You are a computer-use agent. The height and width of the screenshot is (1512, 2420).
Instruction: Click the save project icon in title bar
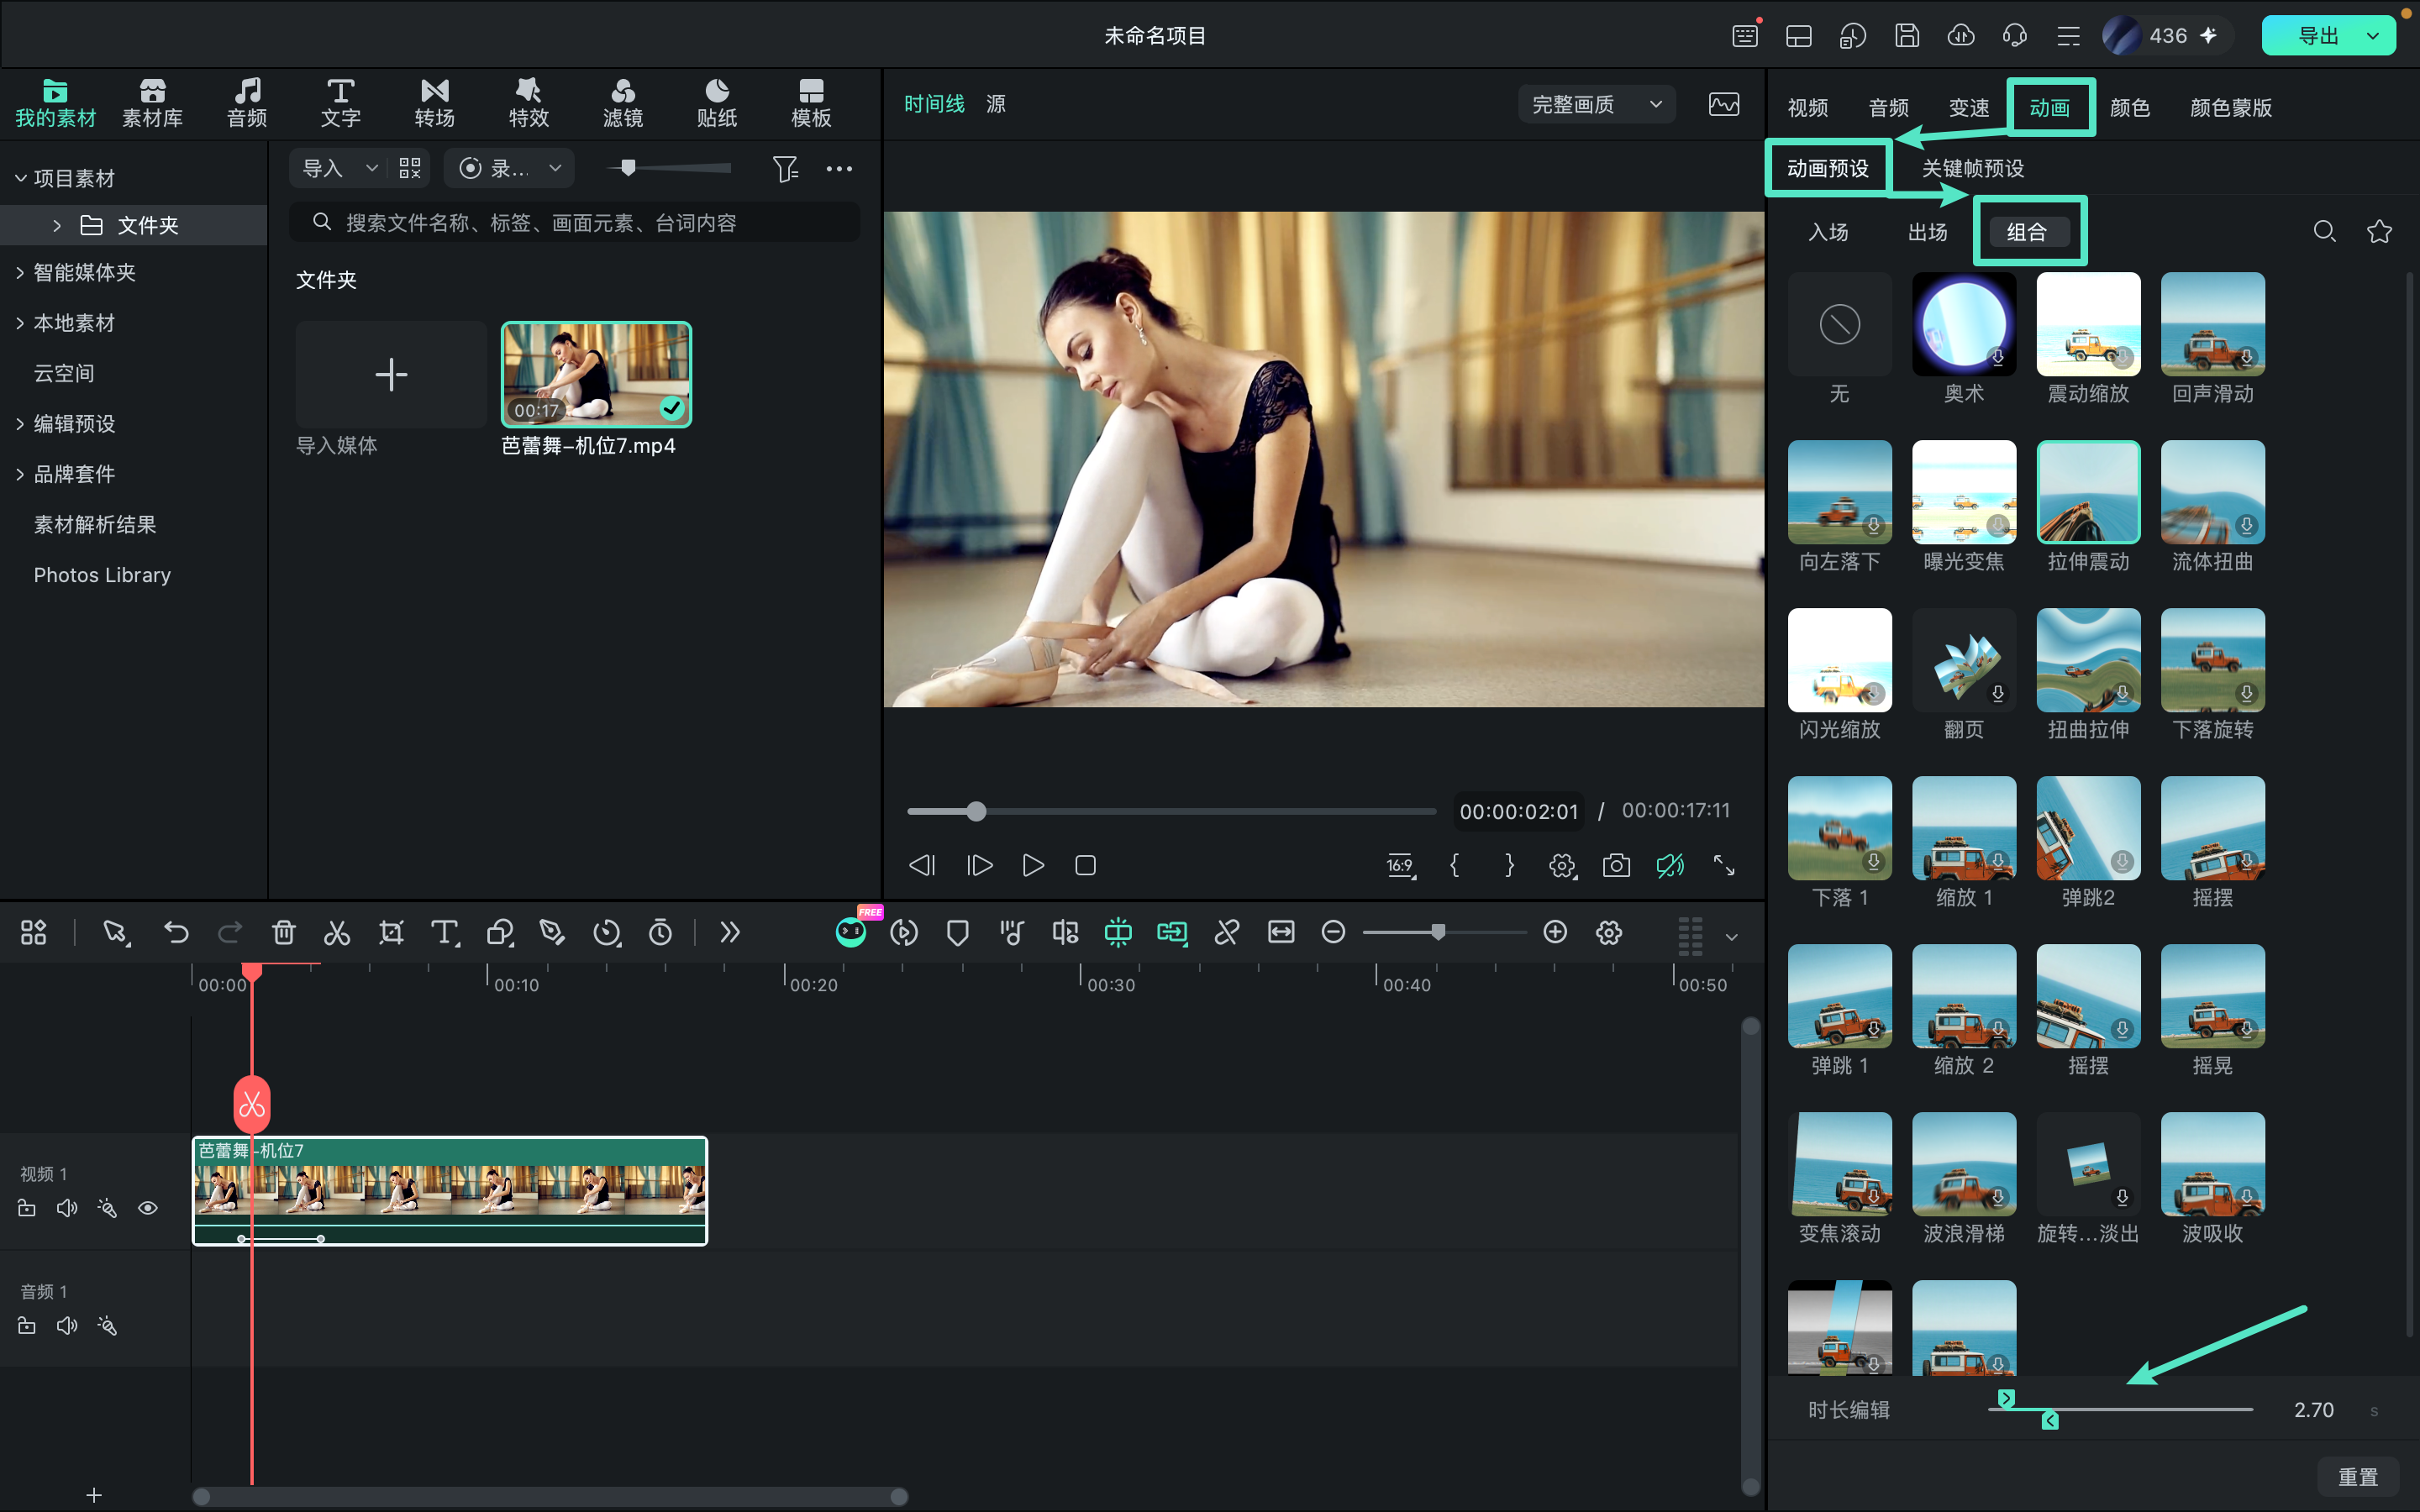(x=1907, y=36)
